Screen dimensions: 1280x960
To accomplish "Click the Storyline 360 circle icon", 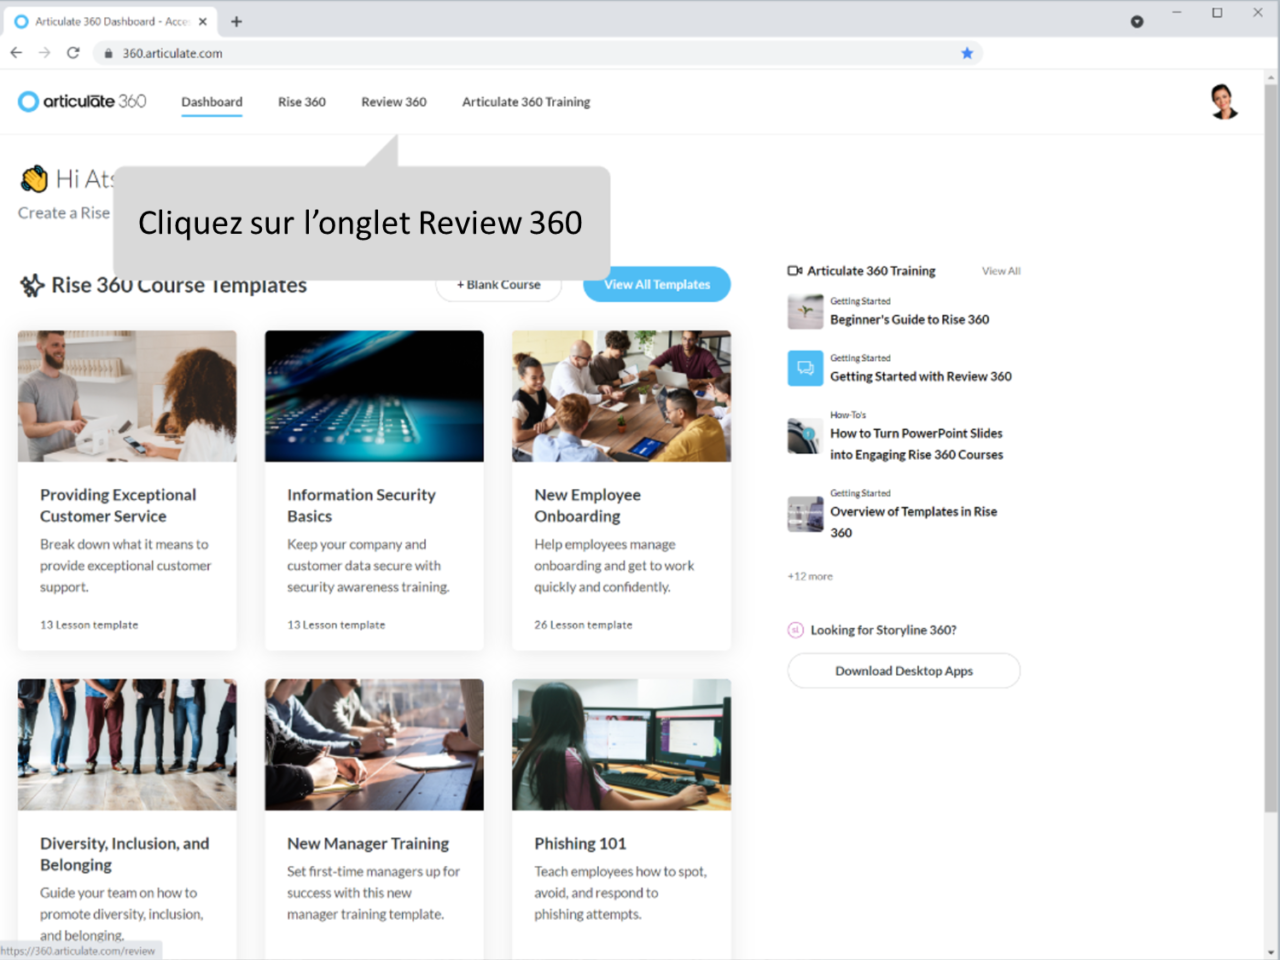I will [x=795, y=630].
